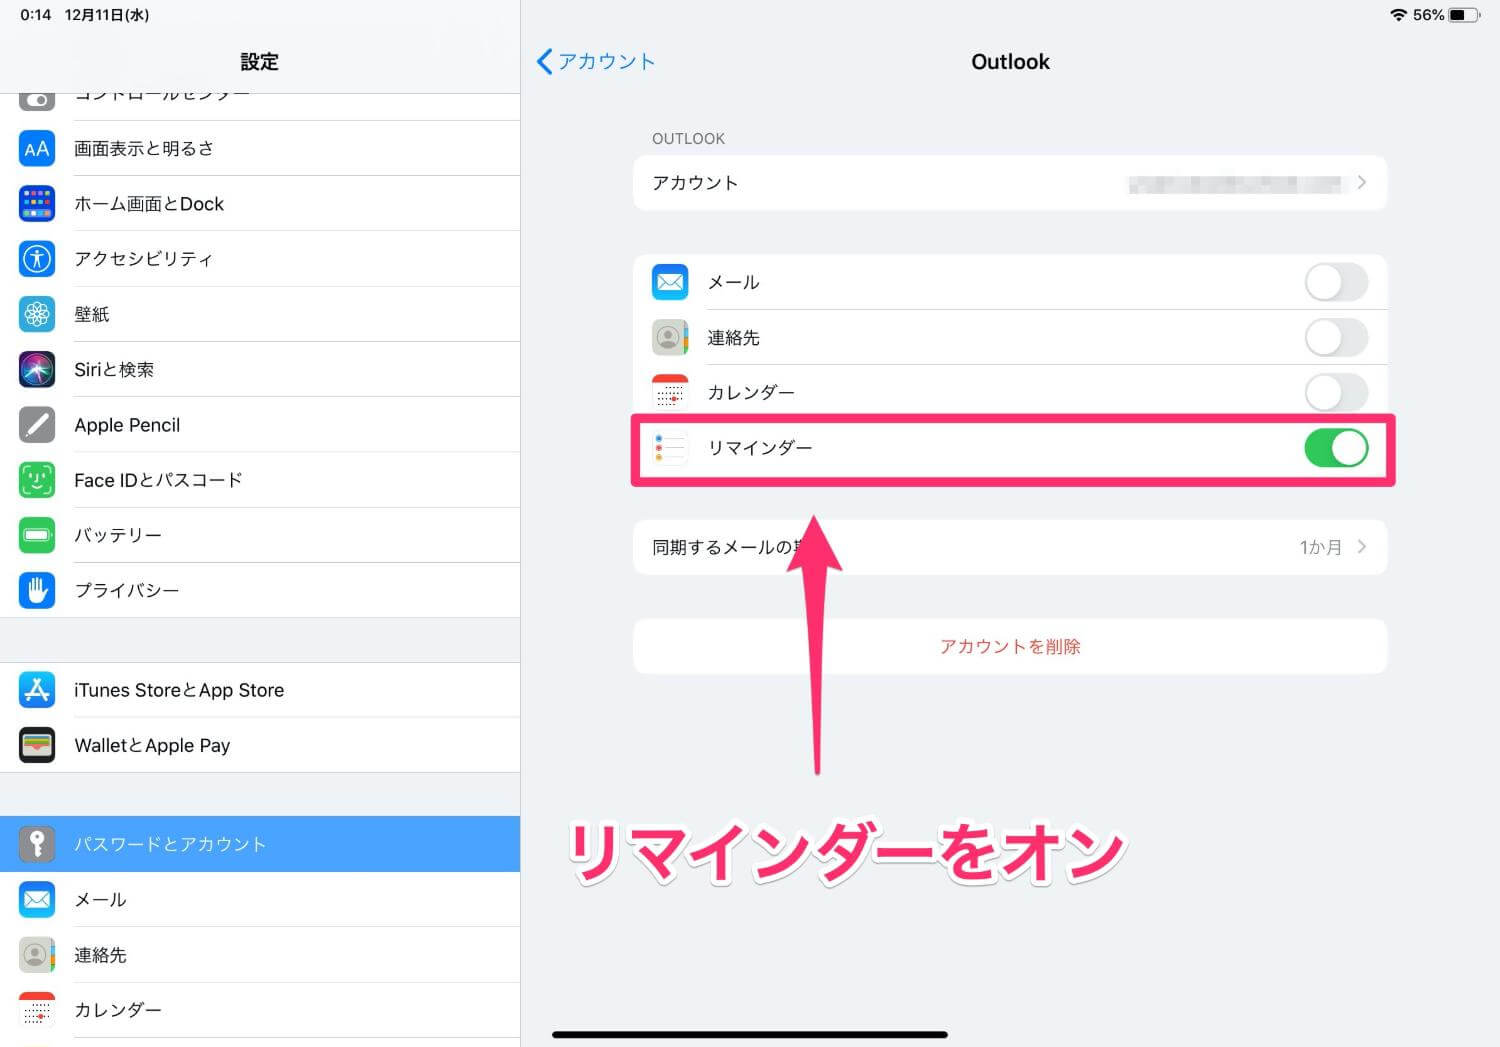Tap the アカウント label in OUTLOOK section
1500x1047 pixels.
(695, 183)
